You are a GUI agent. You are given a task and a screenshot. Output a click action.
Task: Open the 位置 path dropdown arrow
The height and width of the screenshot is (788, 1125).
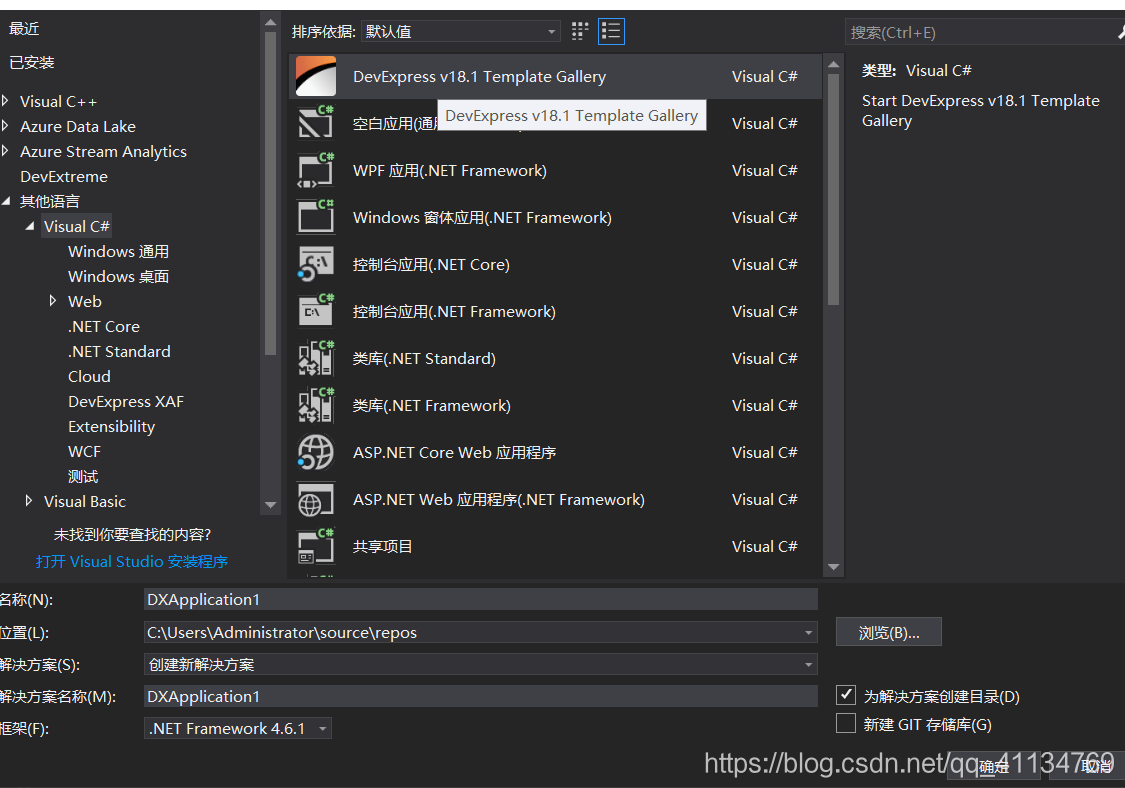pyautogui.click(x=809, y=632)
